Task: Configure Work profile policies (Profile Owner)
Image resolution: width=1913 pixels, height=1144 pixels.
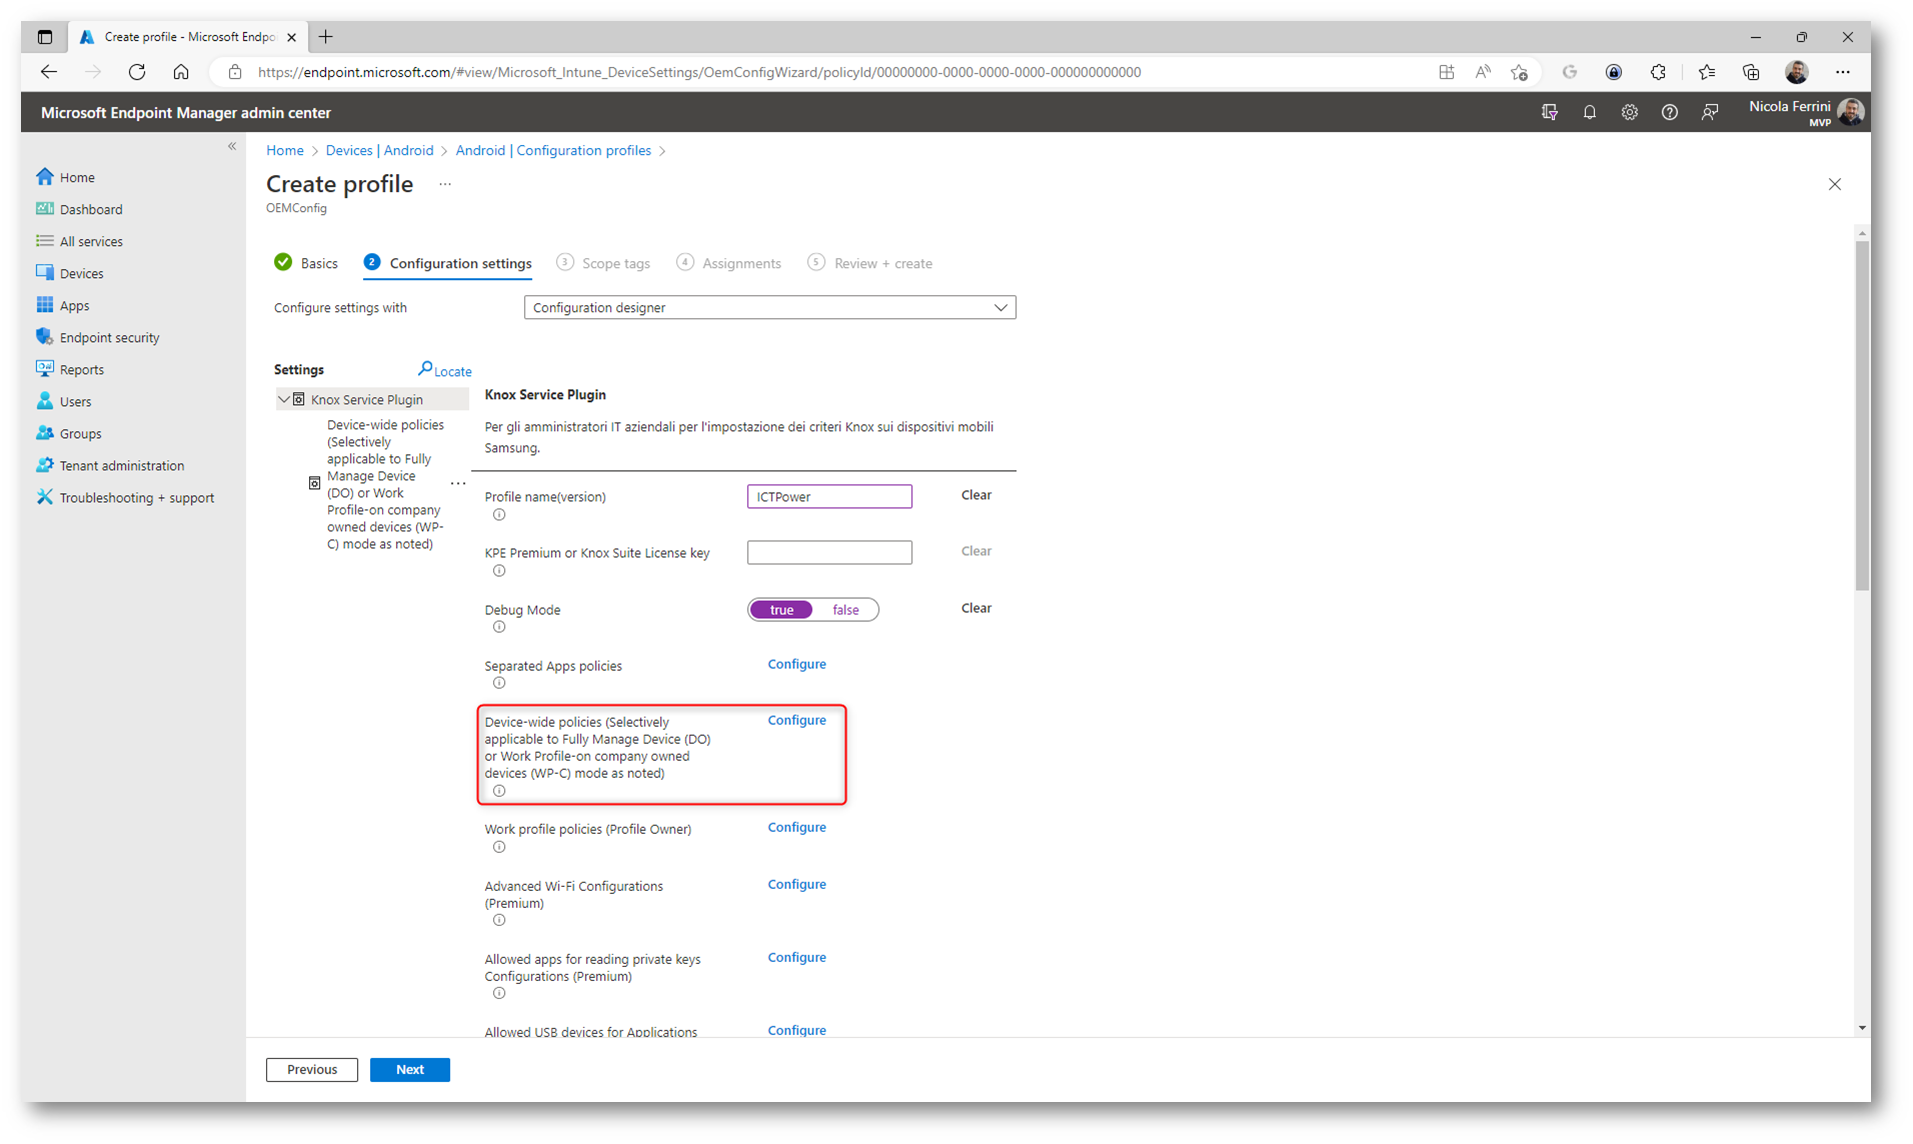Action: coord(796,827)
